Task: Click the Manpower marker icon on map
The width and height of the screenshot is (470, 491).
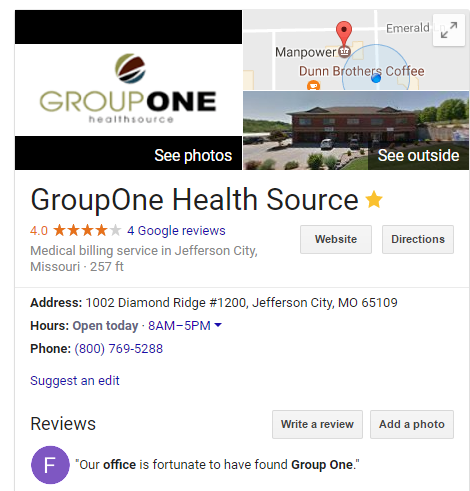Action: click(344, 52)
